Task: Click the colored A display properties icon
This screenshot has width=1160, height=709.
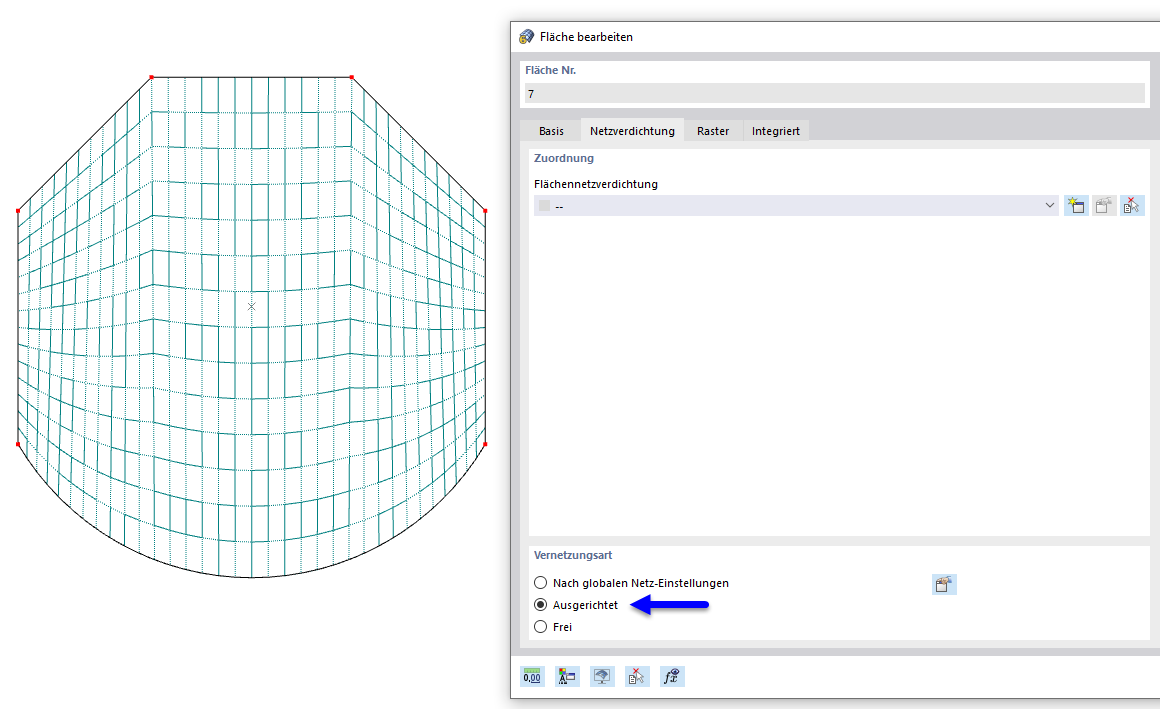Action: coord(567,676)
